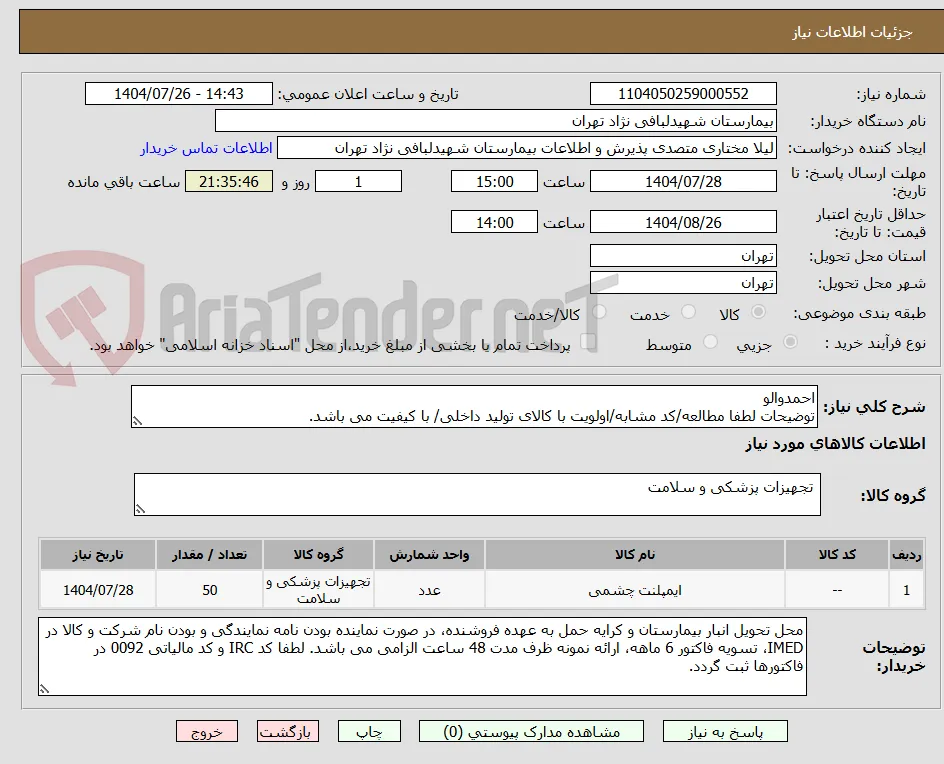Click the پاسخ به نیاز button
This screenshot has height=764, width=944.
(725, 731)
